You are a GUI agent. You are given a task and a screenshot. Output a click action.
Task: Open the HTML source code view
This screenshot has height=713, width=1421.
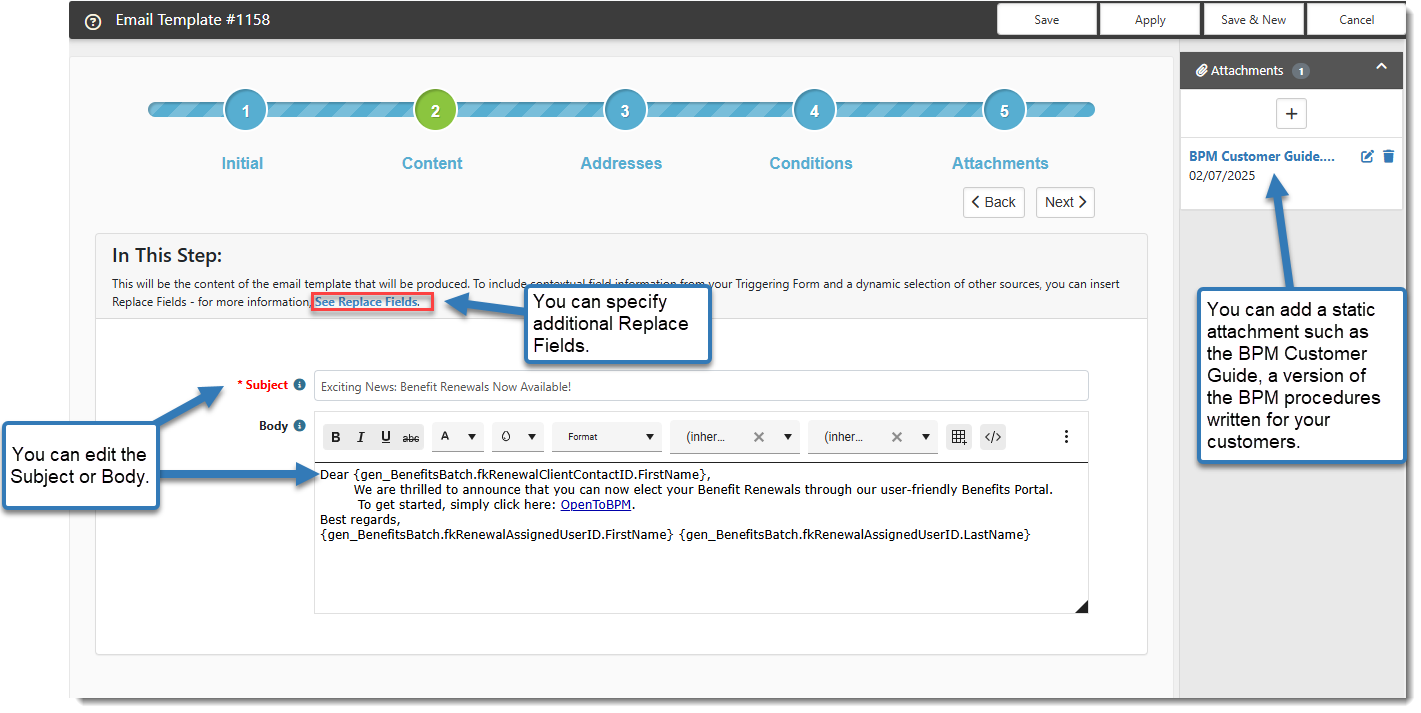(x=992, y=437)
